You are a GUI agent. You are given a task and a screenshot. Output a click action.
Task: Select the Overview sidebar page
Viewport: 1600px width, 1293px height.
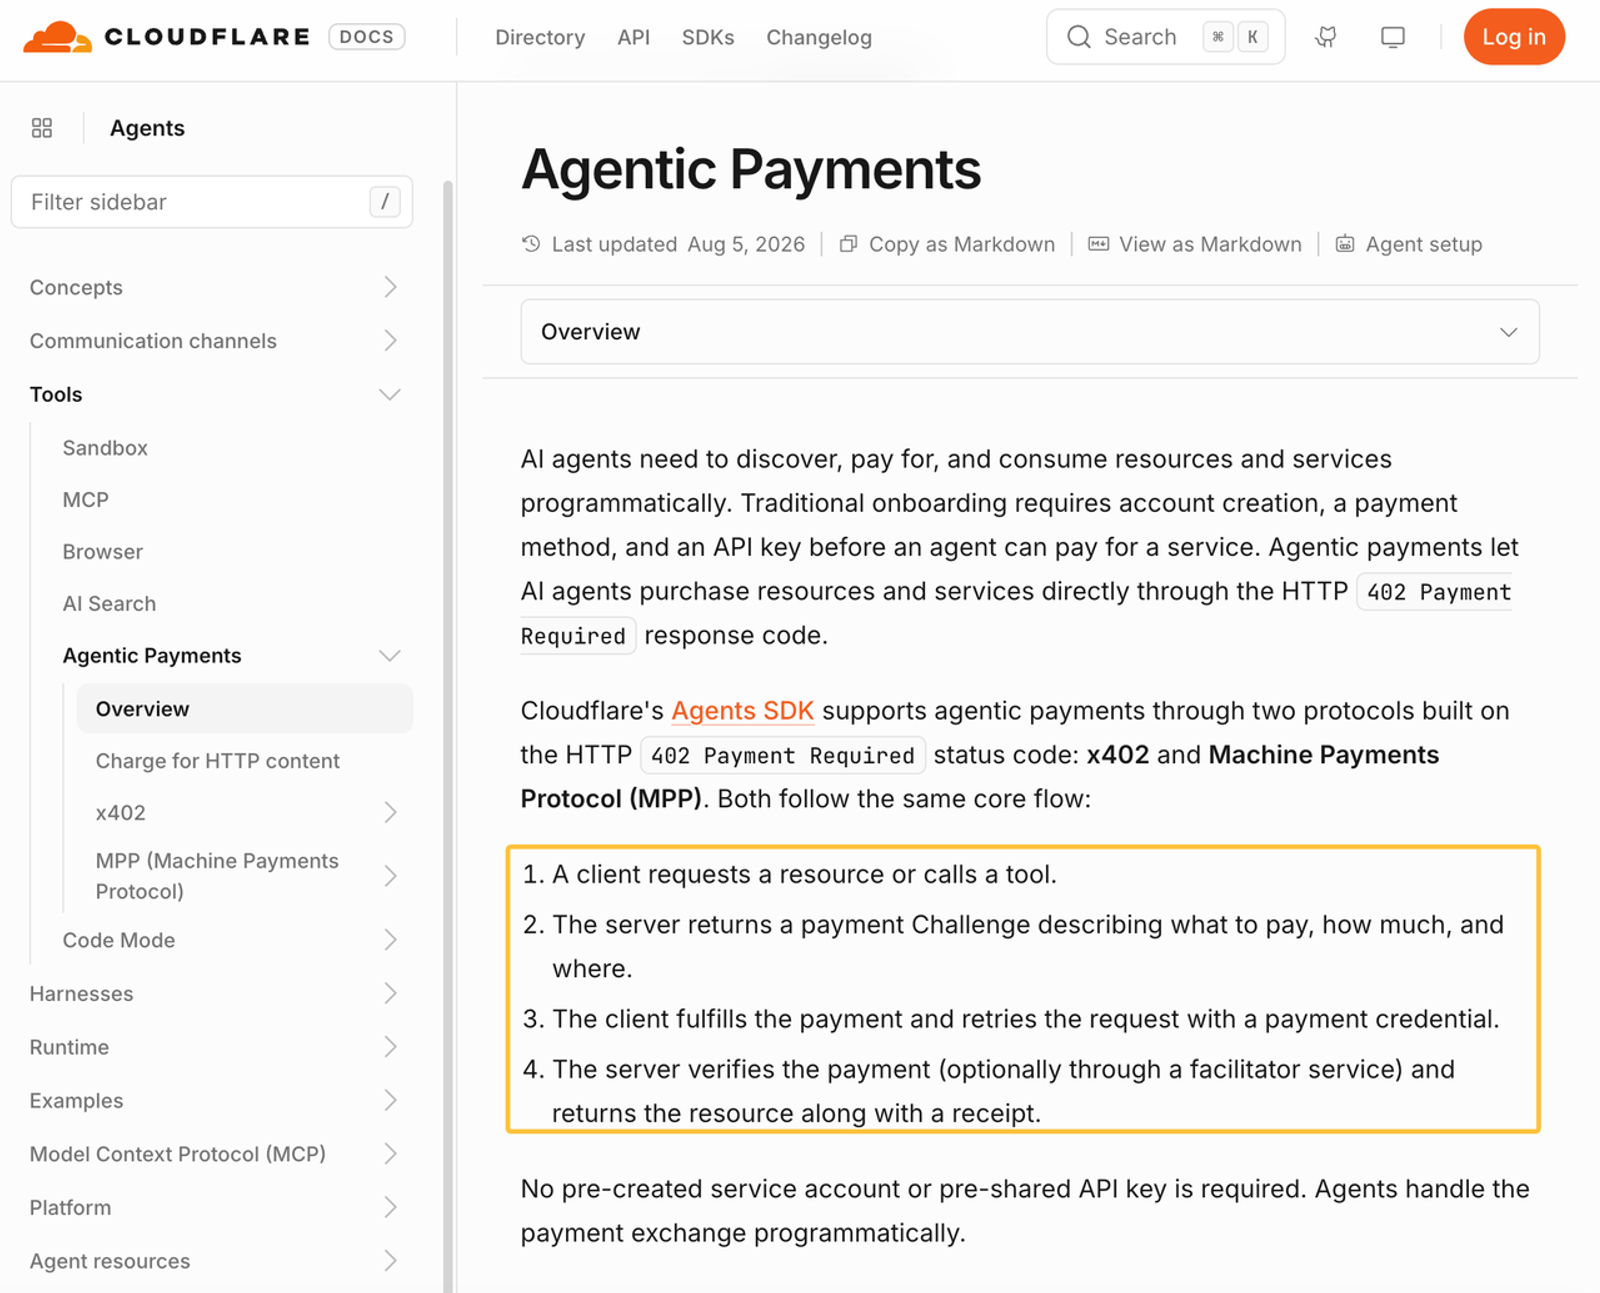coord(244,709)
